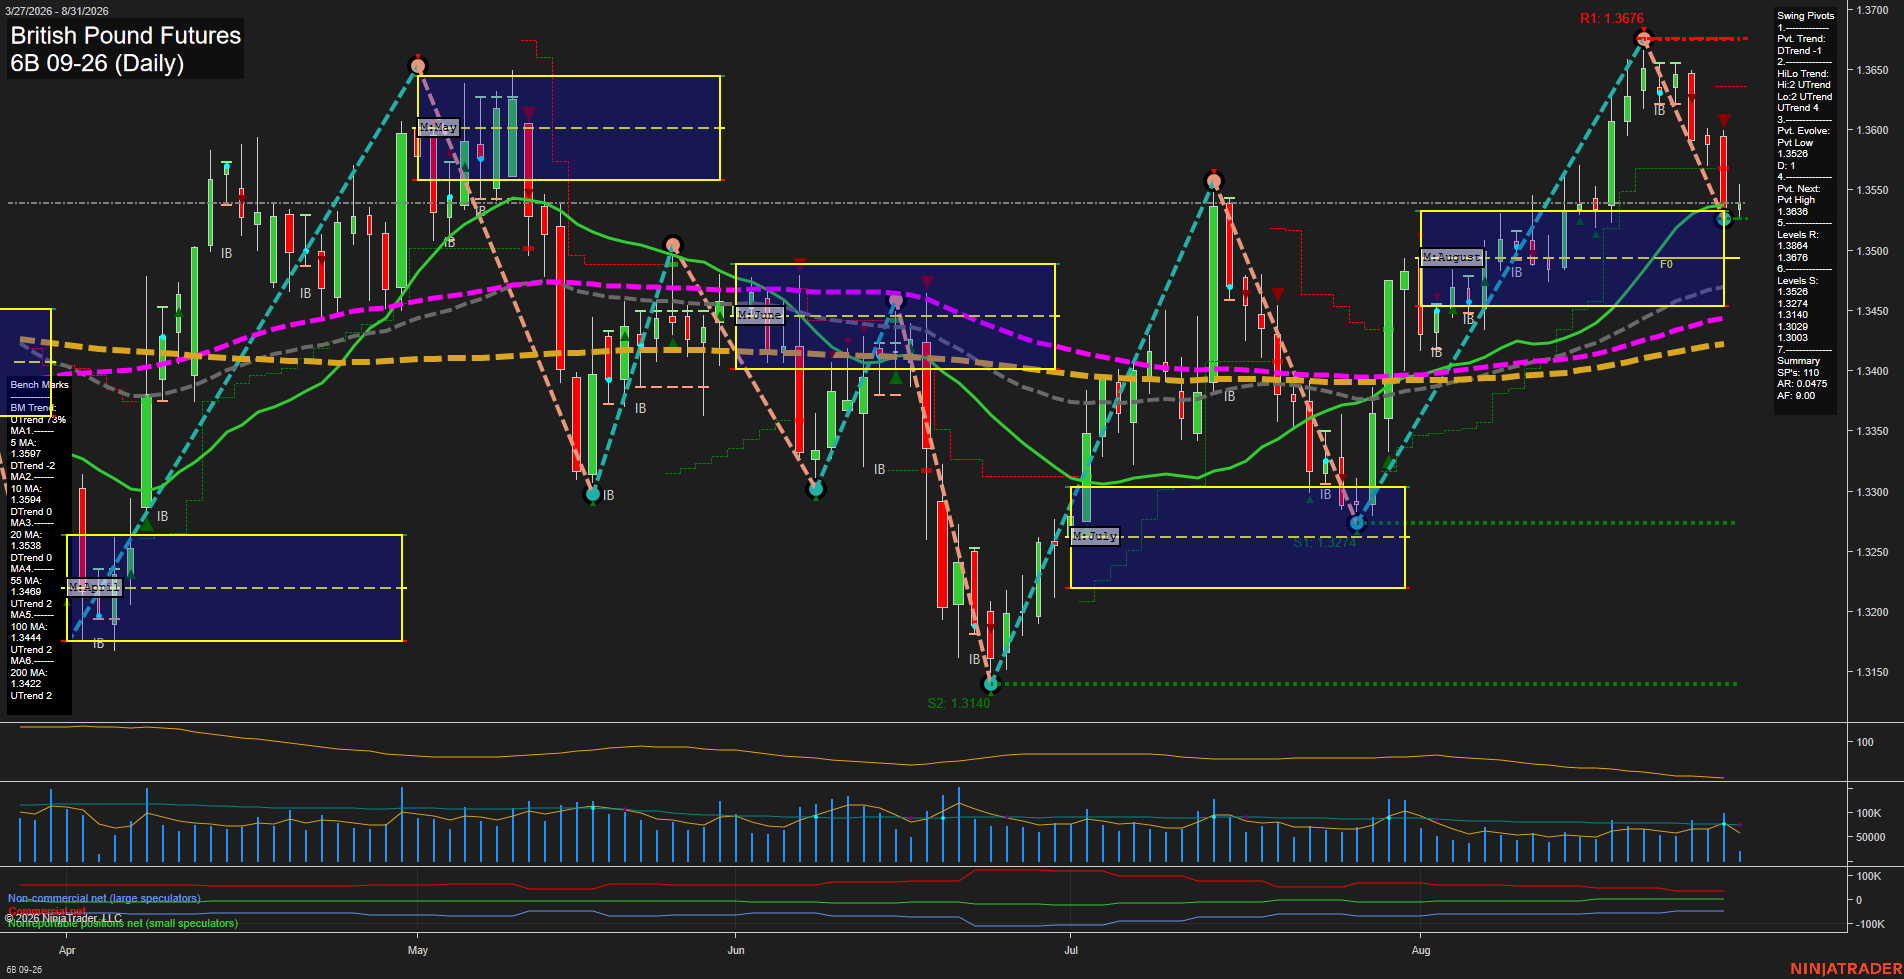
Task: Click the swing high pivot marker at R1 peak
Action: coord(1642,39)
